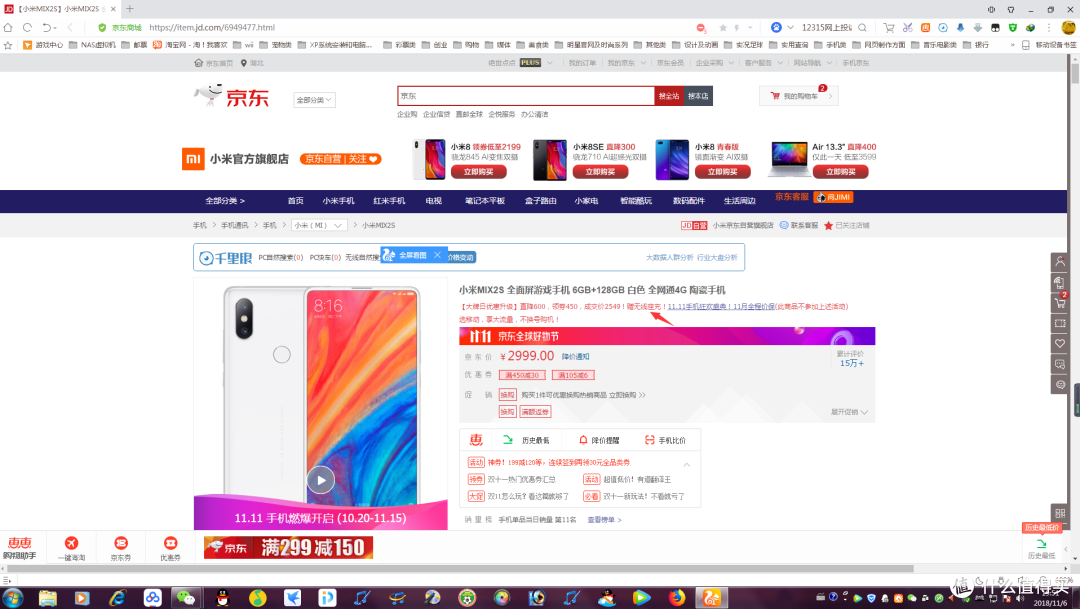Click the bookmark star in address bar
1080x609 pixels.
723,28
